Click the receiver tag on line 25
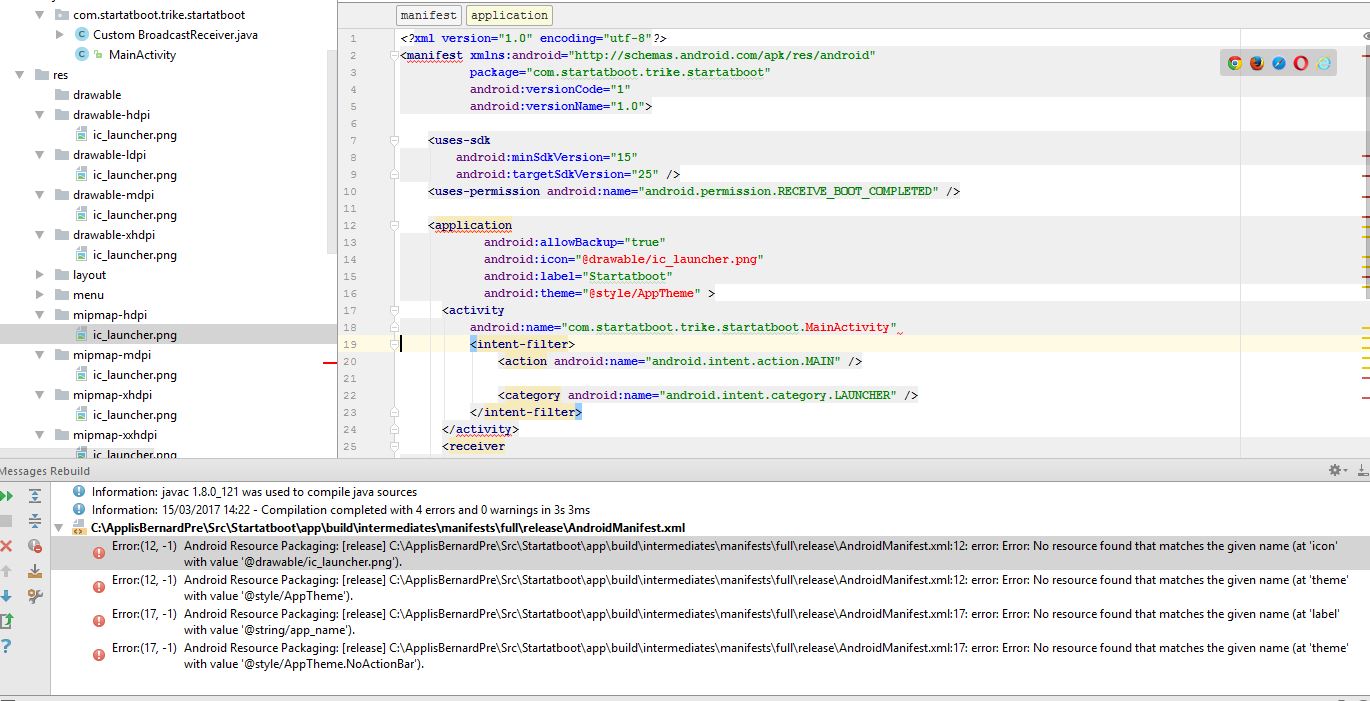1370x701 pixels. point(474,446)
